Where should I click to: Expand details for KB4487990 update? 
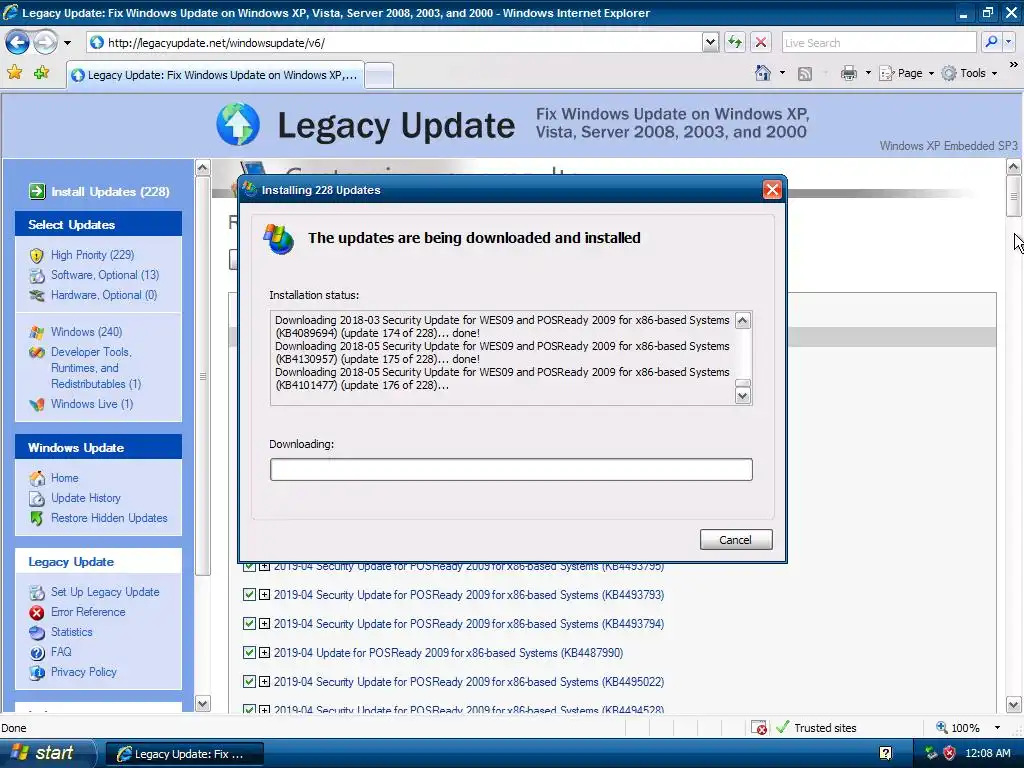click(x=264, y=652)
